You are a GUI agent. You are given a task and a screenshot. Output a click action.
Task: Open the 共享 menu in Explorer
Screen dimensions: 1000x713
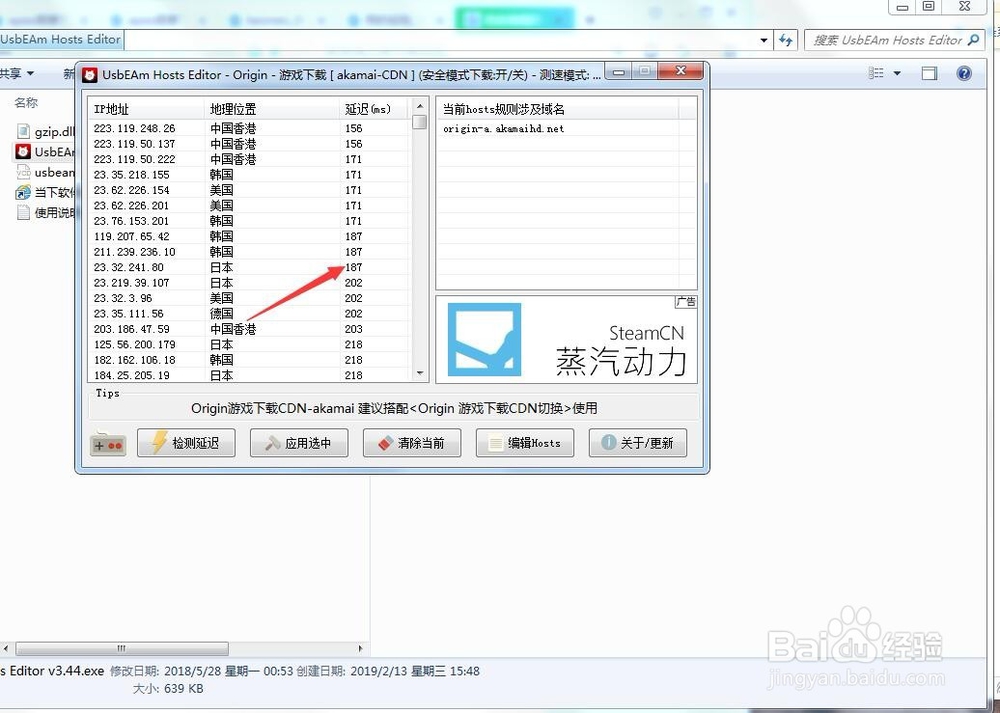click(x=17, y=74)
